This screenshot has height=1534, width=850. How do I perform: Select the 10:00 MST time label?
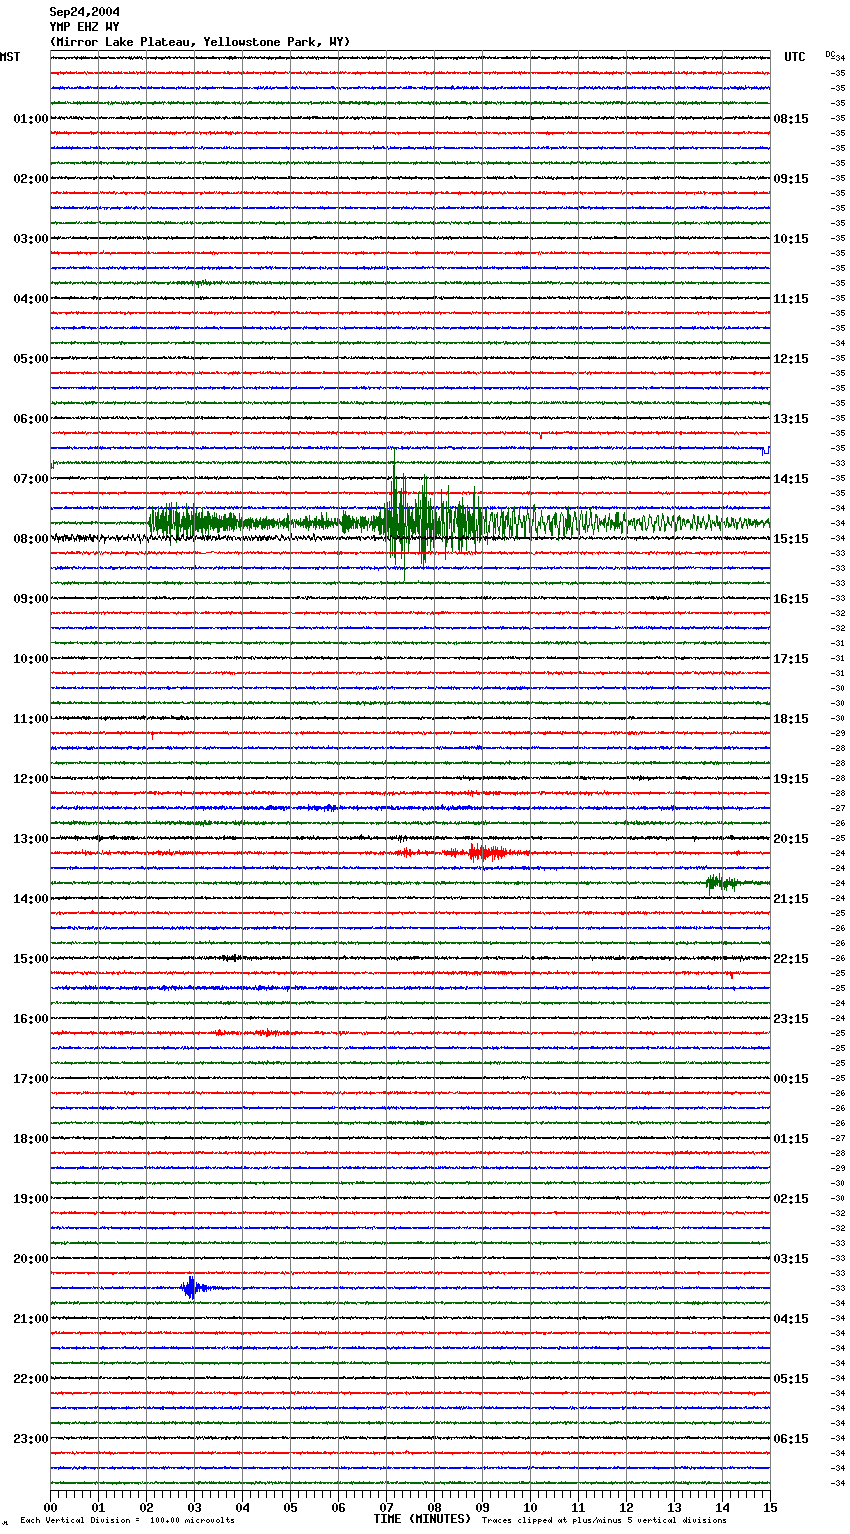[30, 659]
